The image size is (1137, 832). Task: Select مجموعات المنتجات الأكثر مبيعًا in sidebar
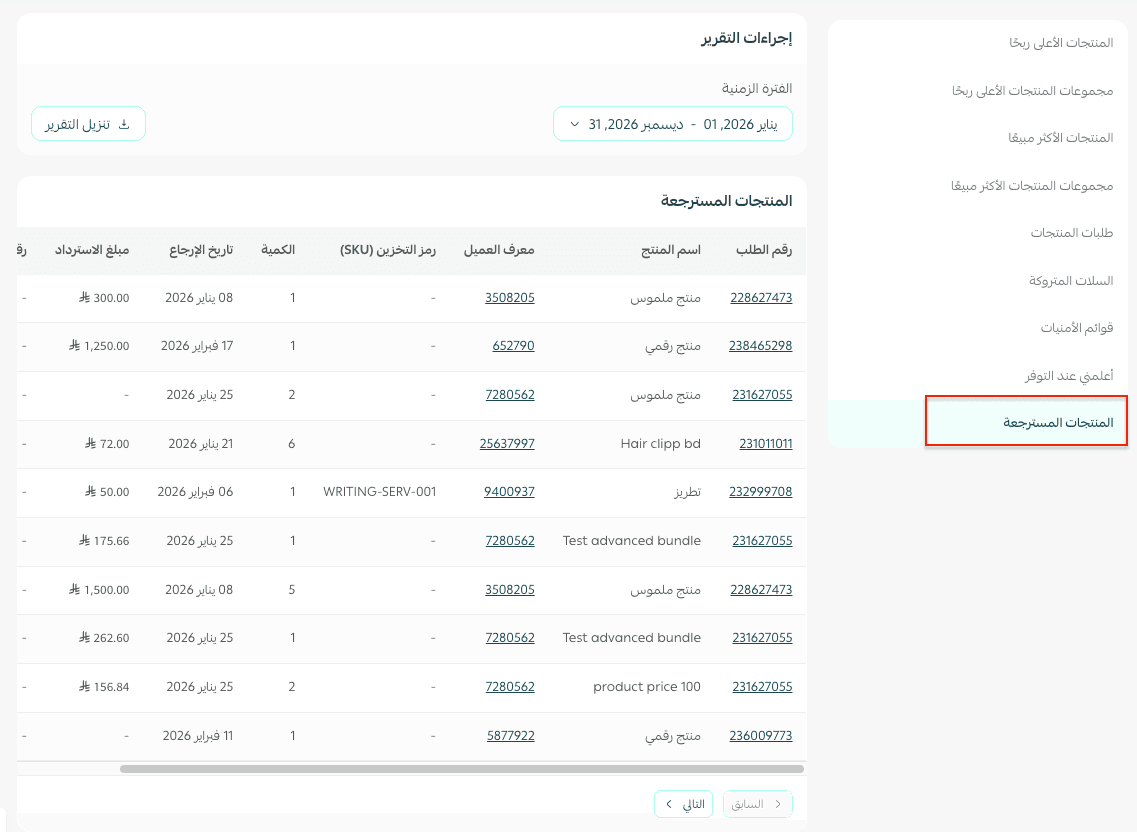tap(1031, 186)
